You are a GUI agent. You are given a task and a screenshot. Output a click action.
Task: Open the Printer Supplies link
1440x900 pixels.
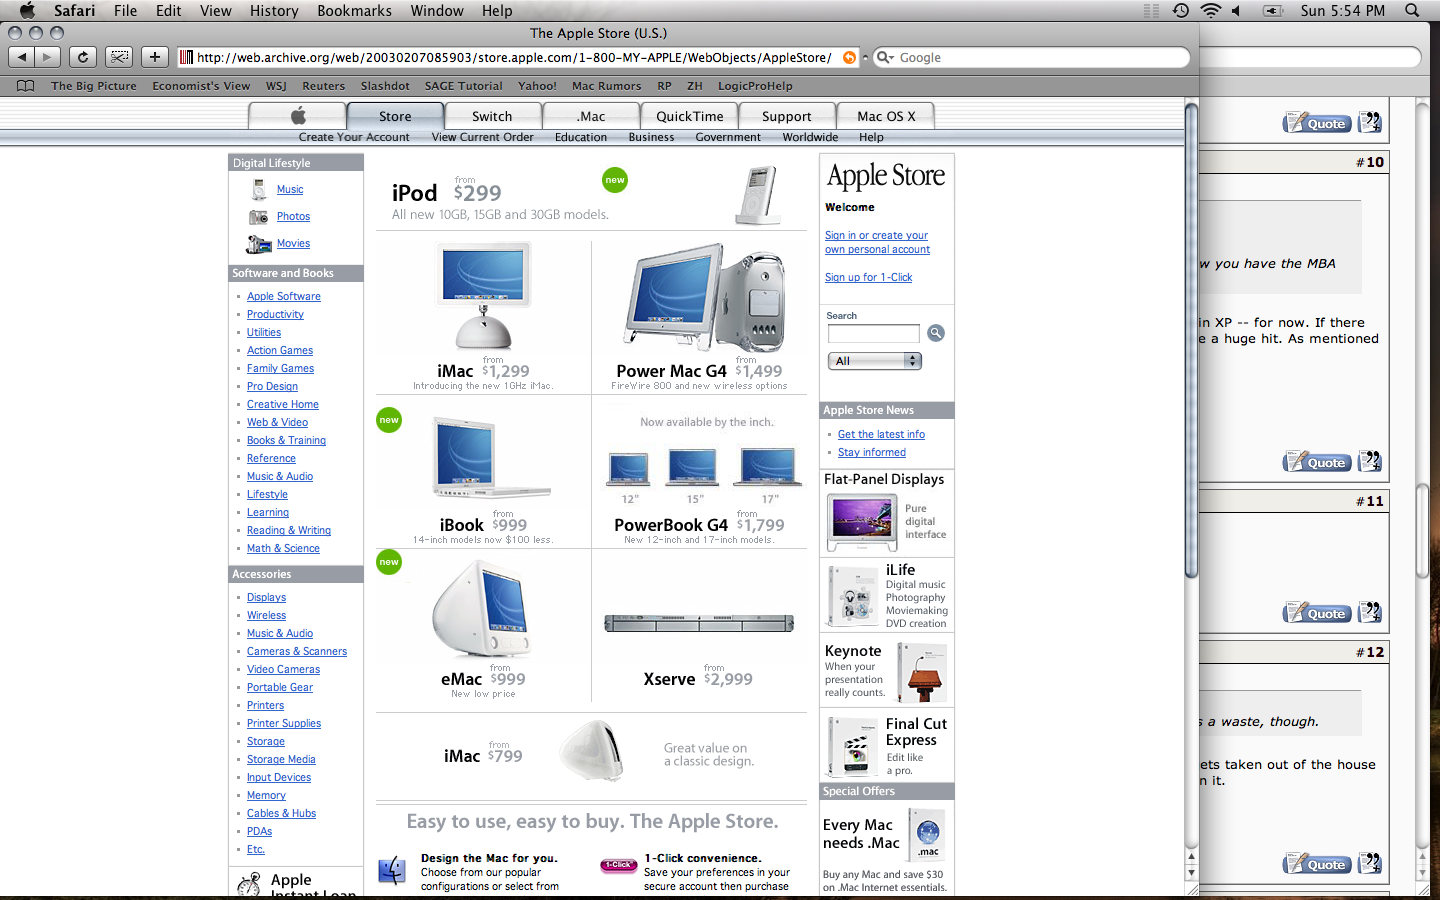click(284, 724)
